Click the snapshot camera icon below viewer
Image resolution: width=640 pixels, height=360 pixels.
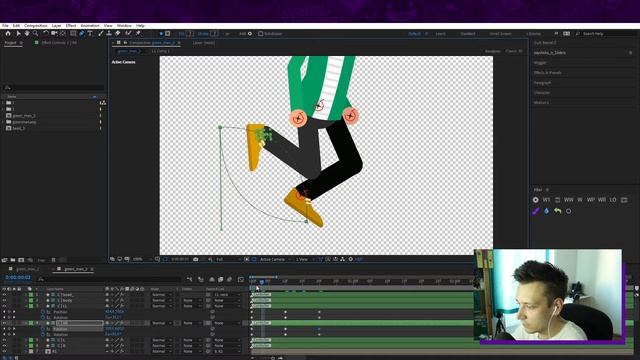coord(196,259)
